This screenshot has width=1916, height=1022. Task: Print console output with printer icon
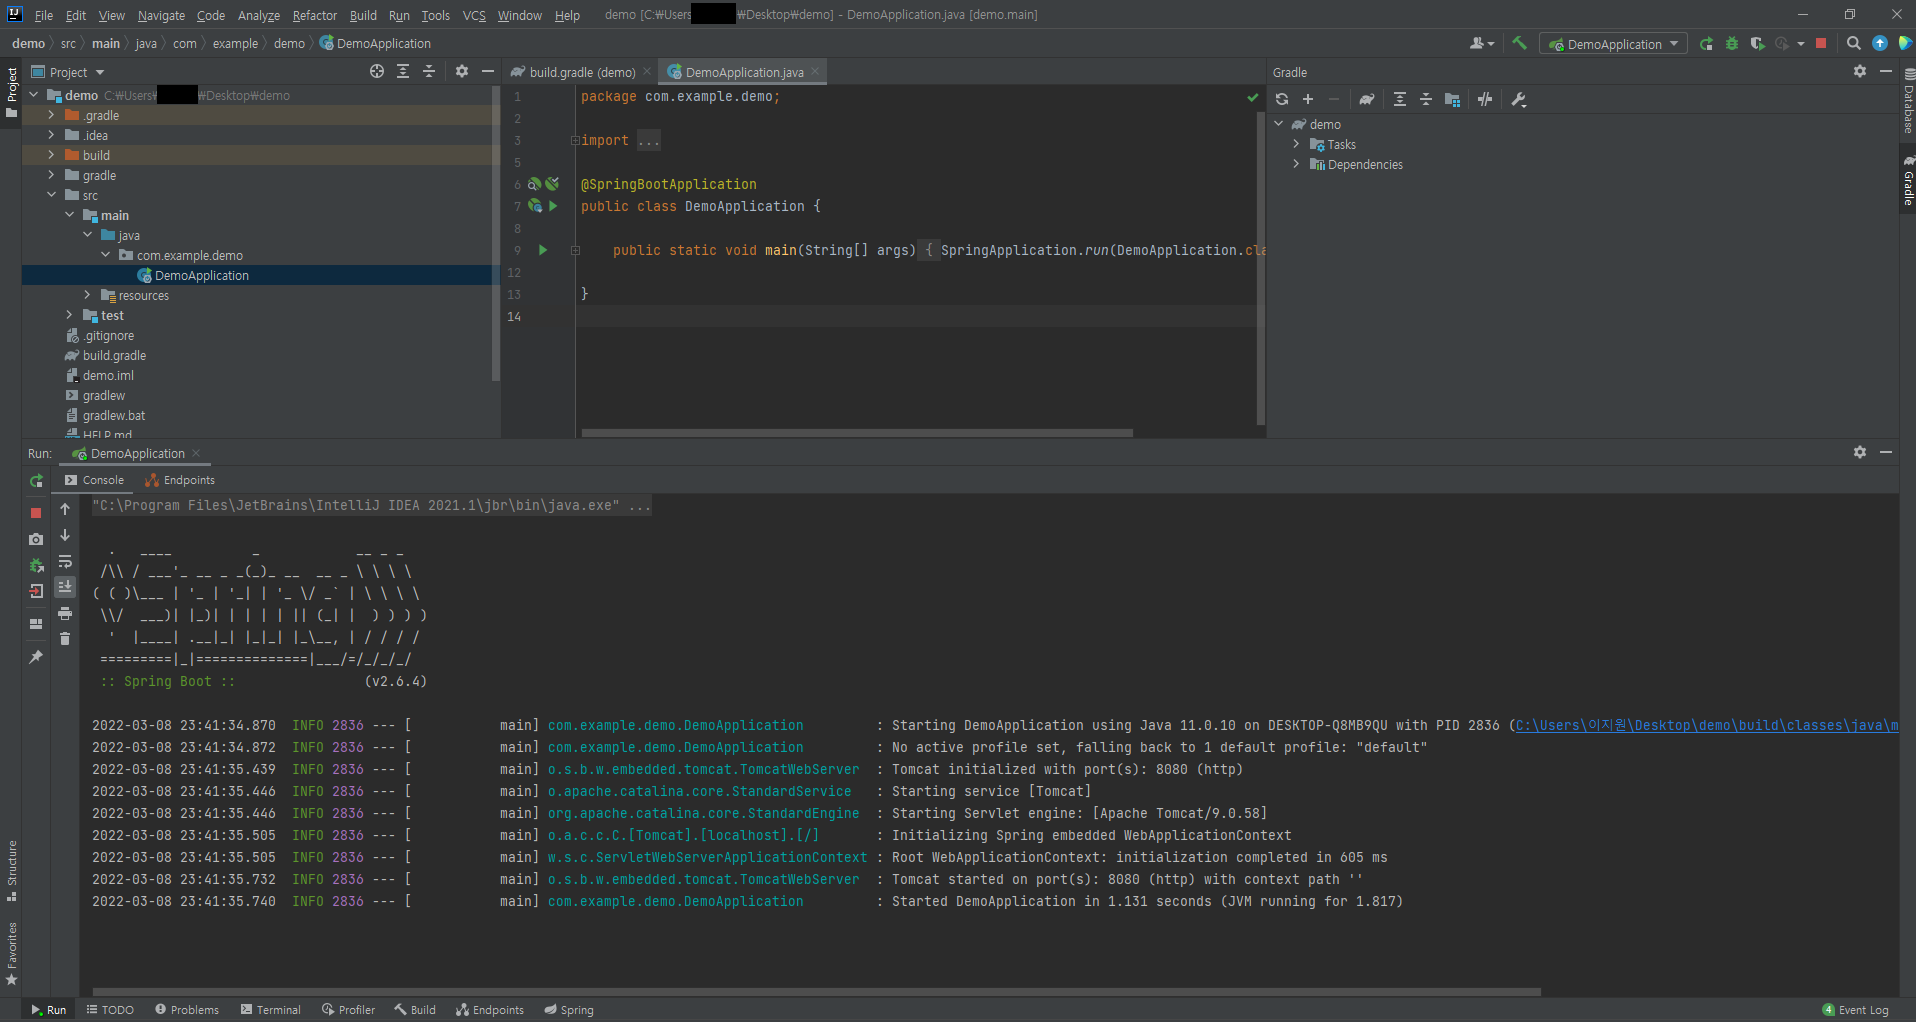[65, 613]
